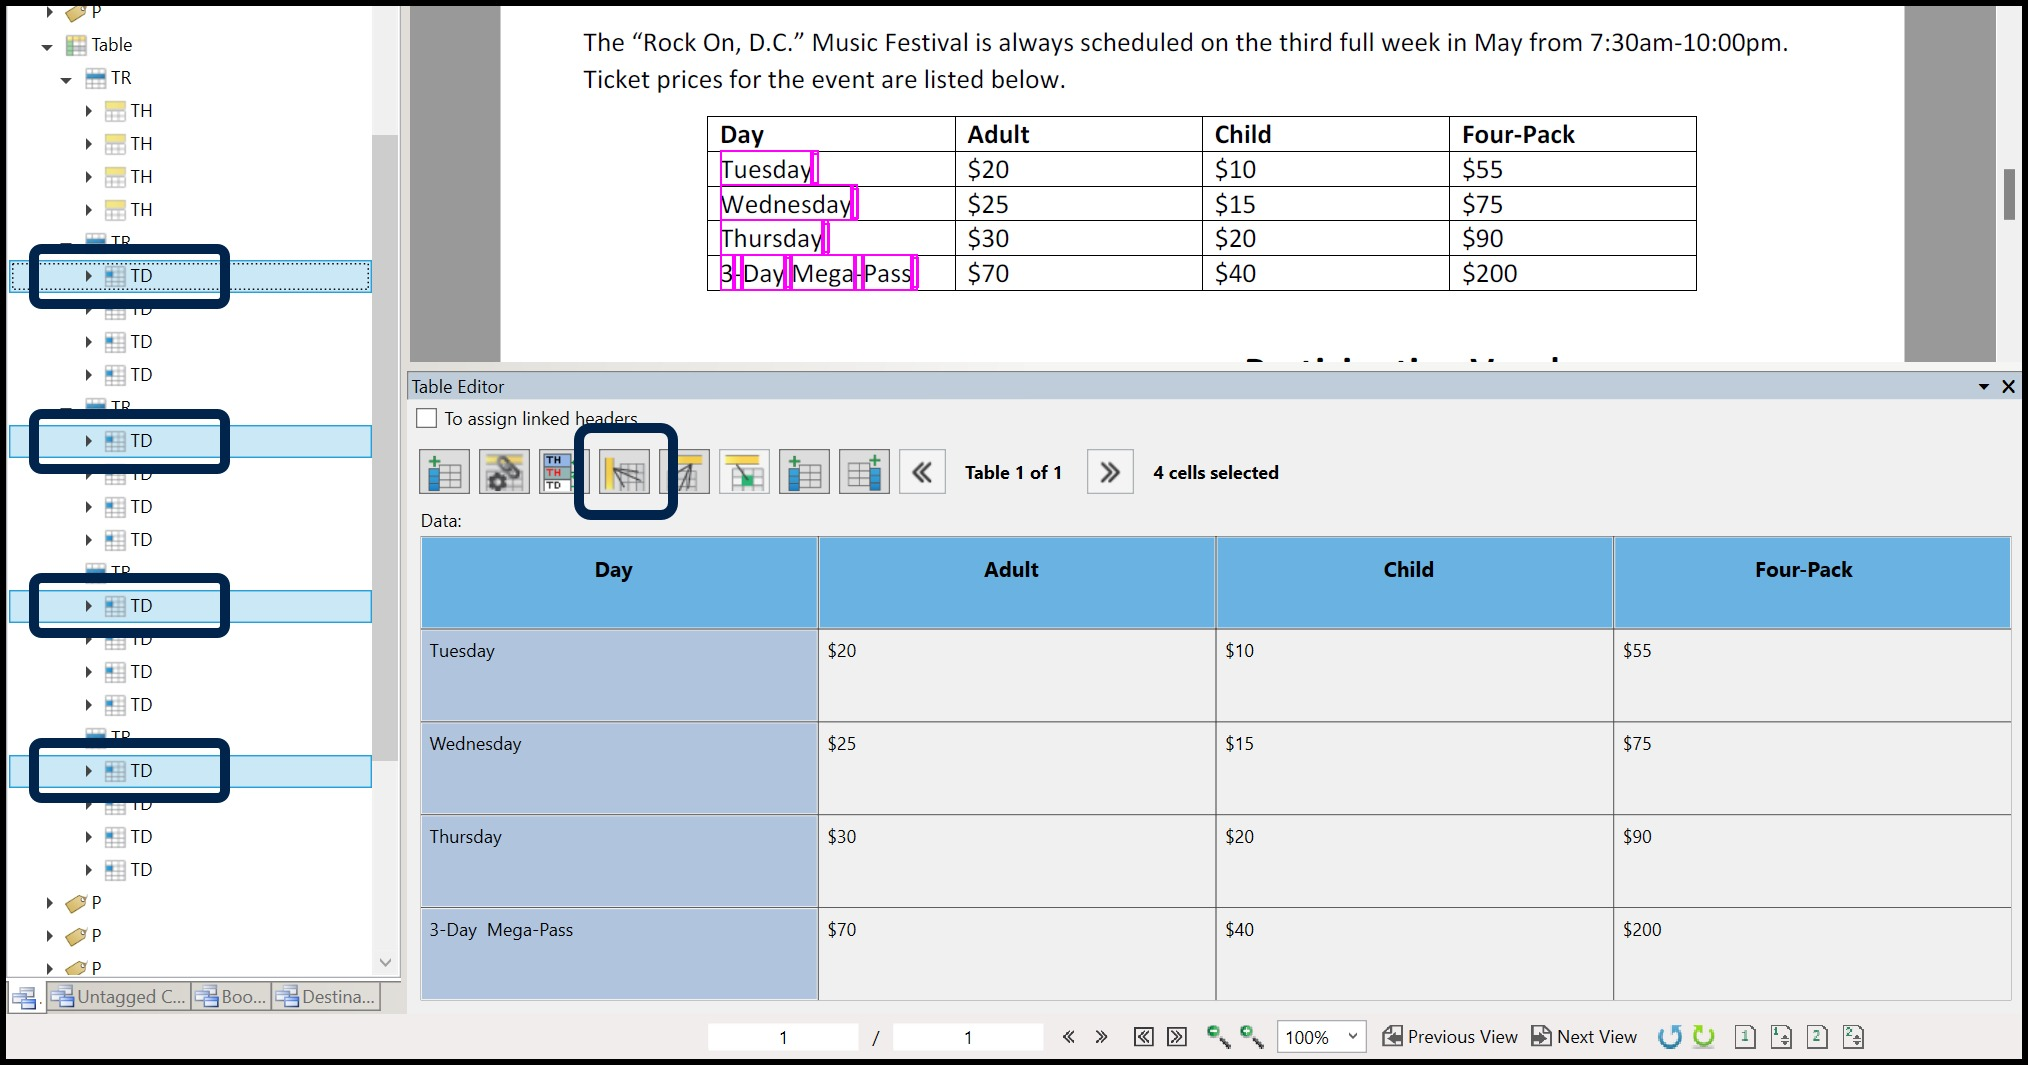Click the '4 cells selected' status text

pyautogui.click(x=1216, y=473)
